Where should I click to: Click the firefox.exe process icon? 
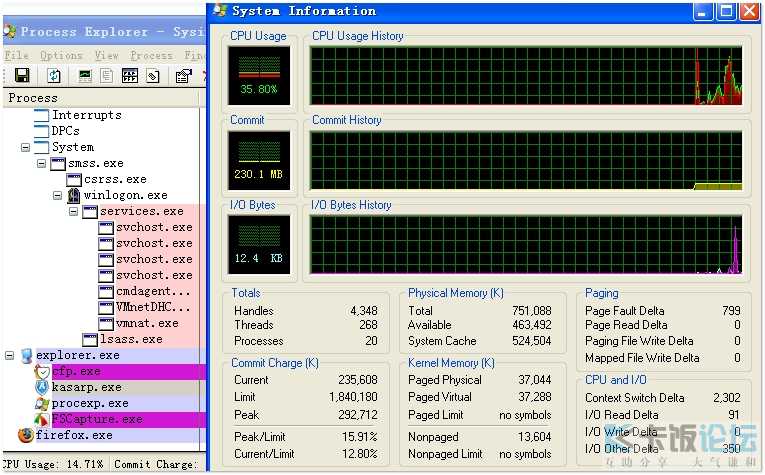(26, 435)
